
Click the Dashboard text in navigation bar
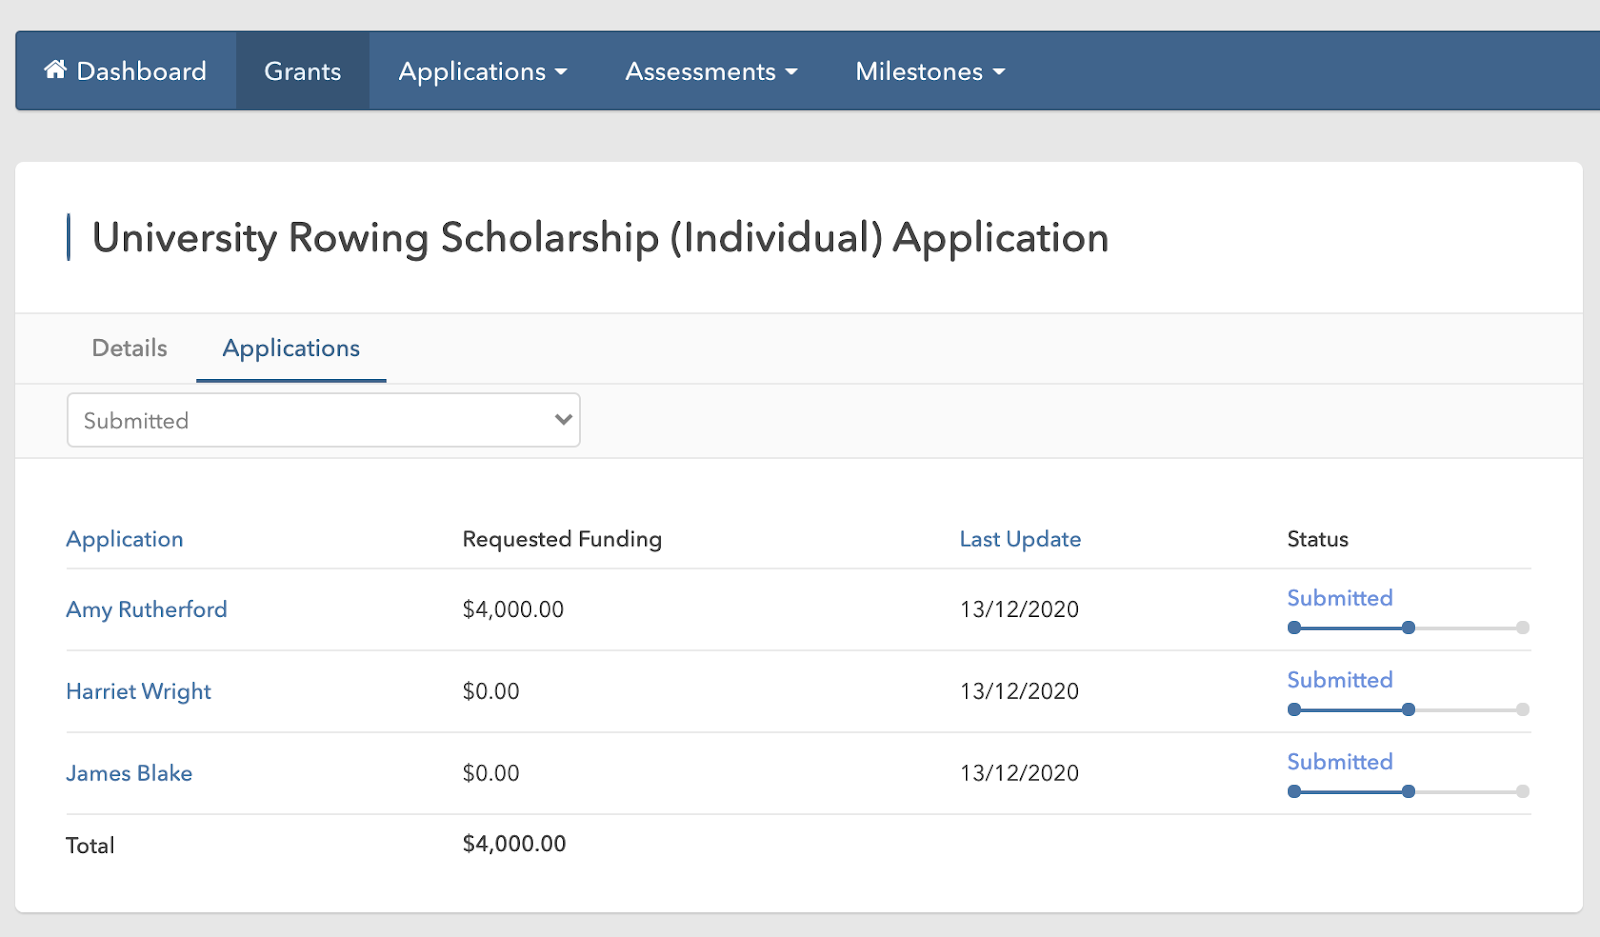tap(141, 71)
